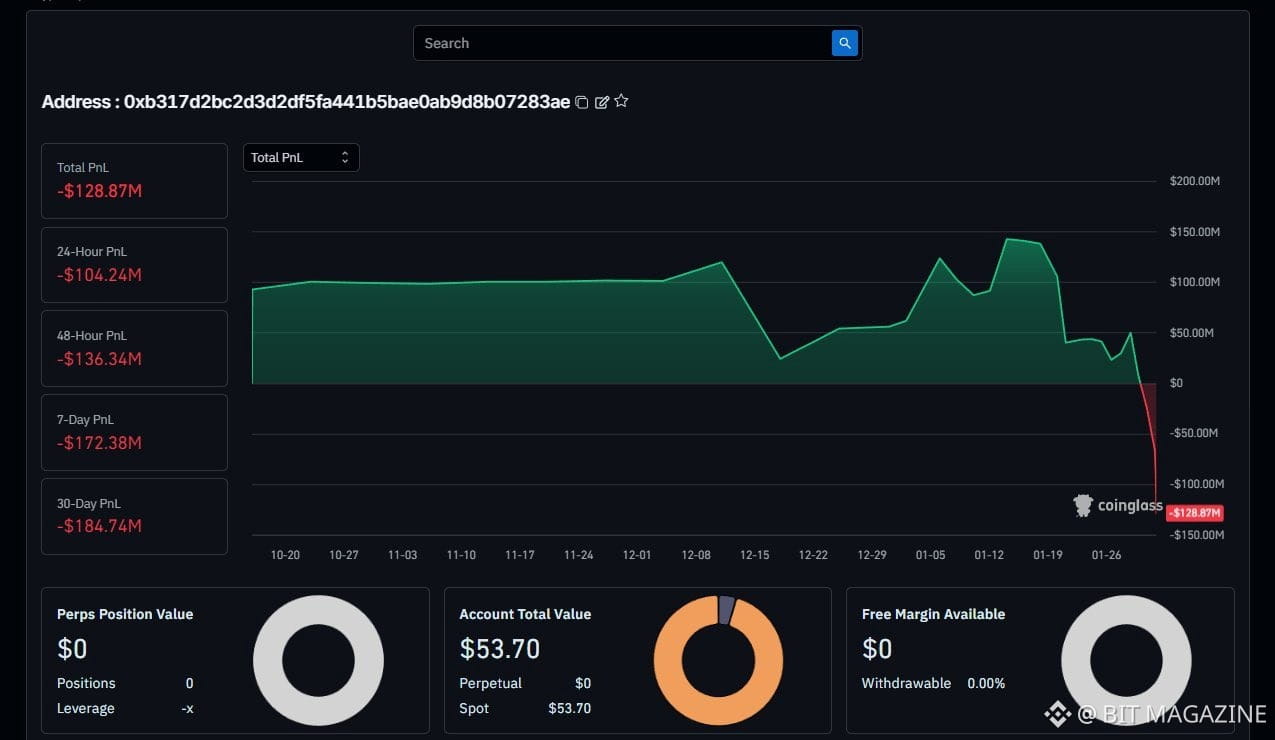The height and width of the screenshot is (740, 1275).
Task: Click the Leverage -x value
Action: [x=187, y=708]
